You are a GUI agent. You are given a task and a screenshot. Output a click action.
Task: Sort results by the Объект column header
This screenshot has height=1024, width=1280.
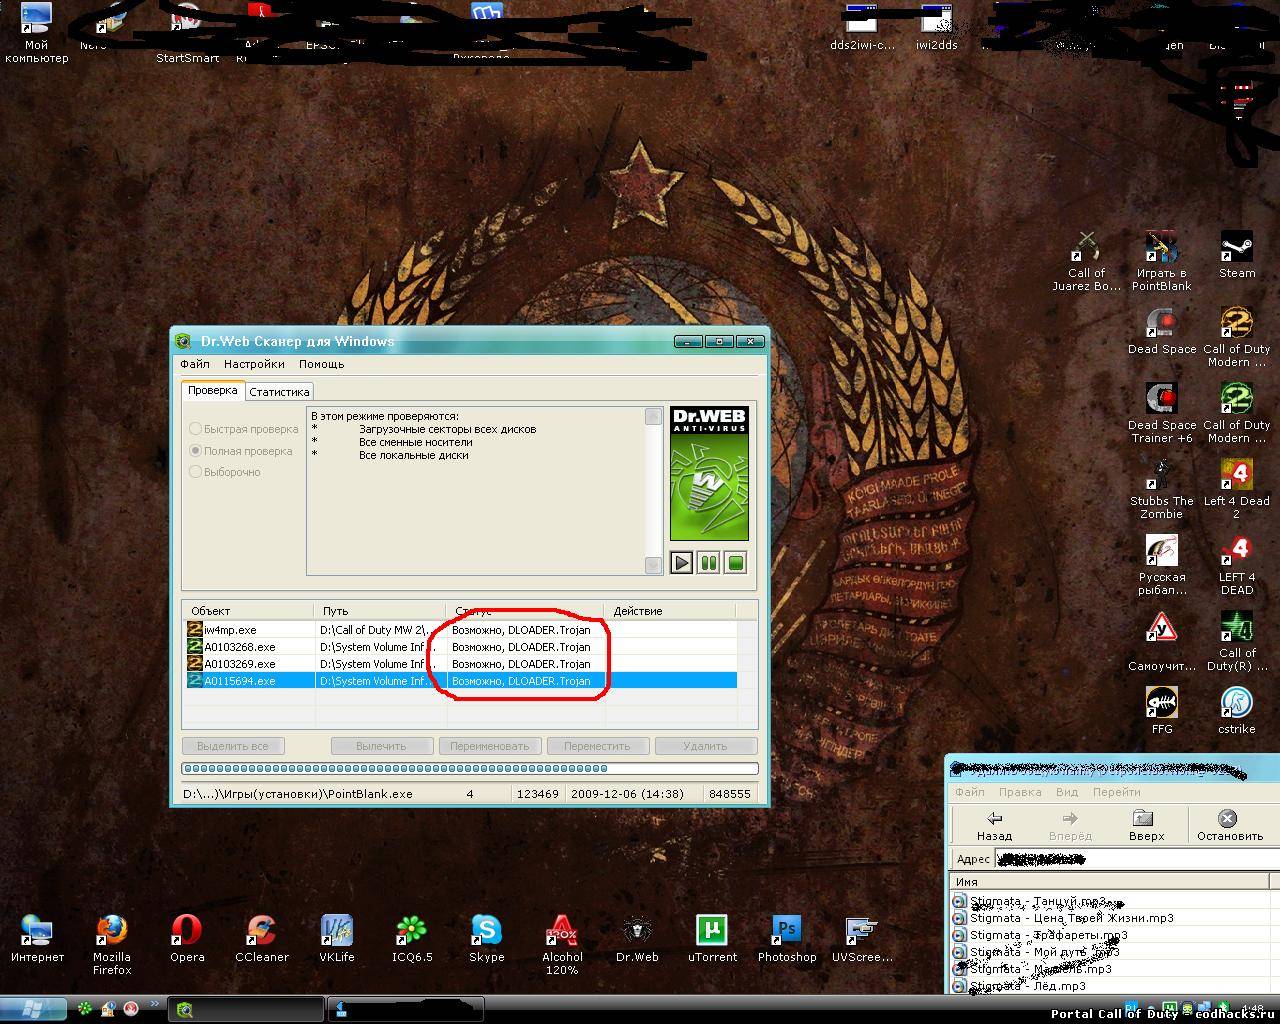[x=249, y=611]
